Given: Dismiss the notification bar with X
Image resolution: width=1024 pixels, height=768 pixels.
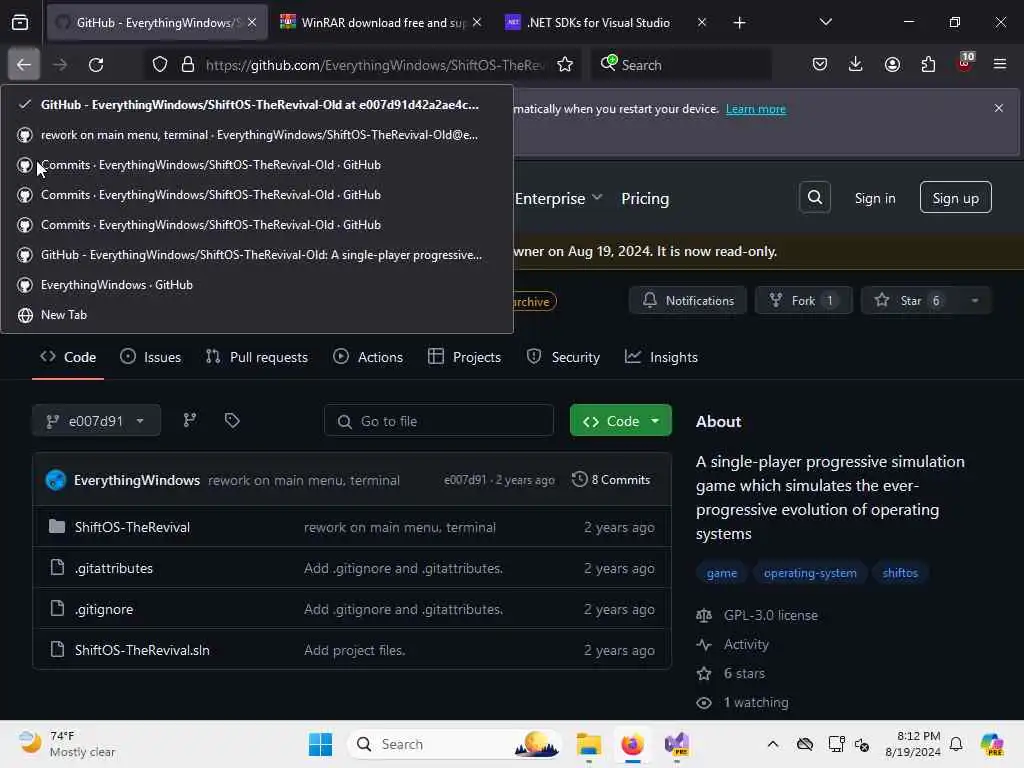Looking at the screenshot, I should tap(999, 108).
